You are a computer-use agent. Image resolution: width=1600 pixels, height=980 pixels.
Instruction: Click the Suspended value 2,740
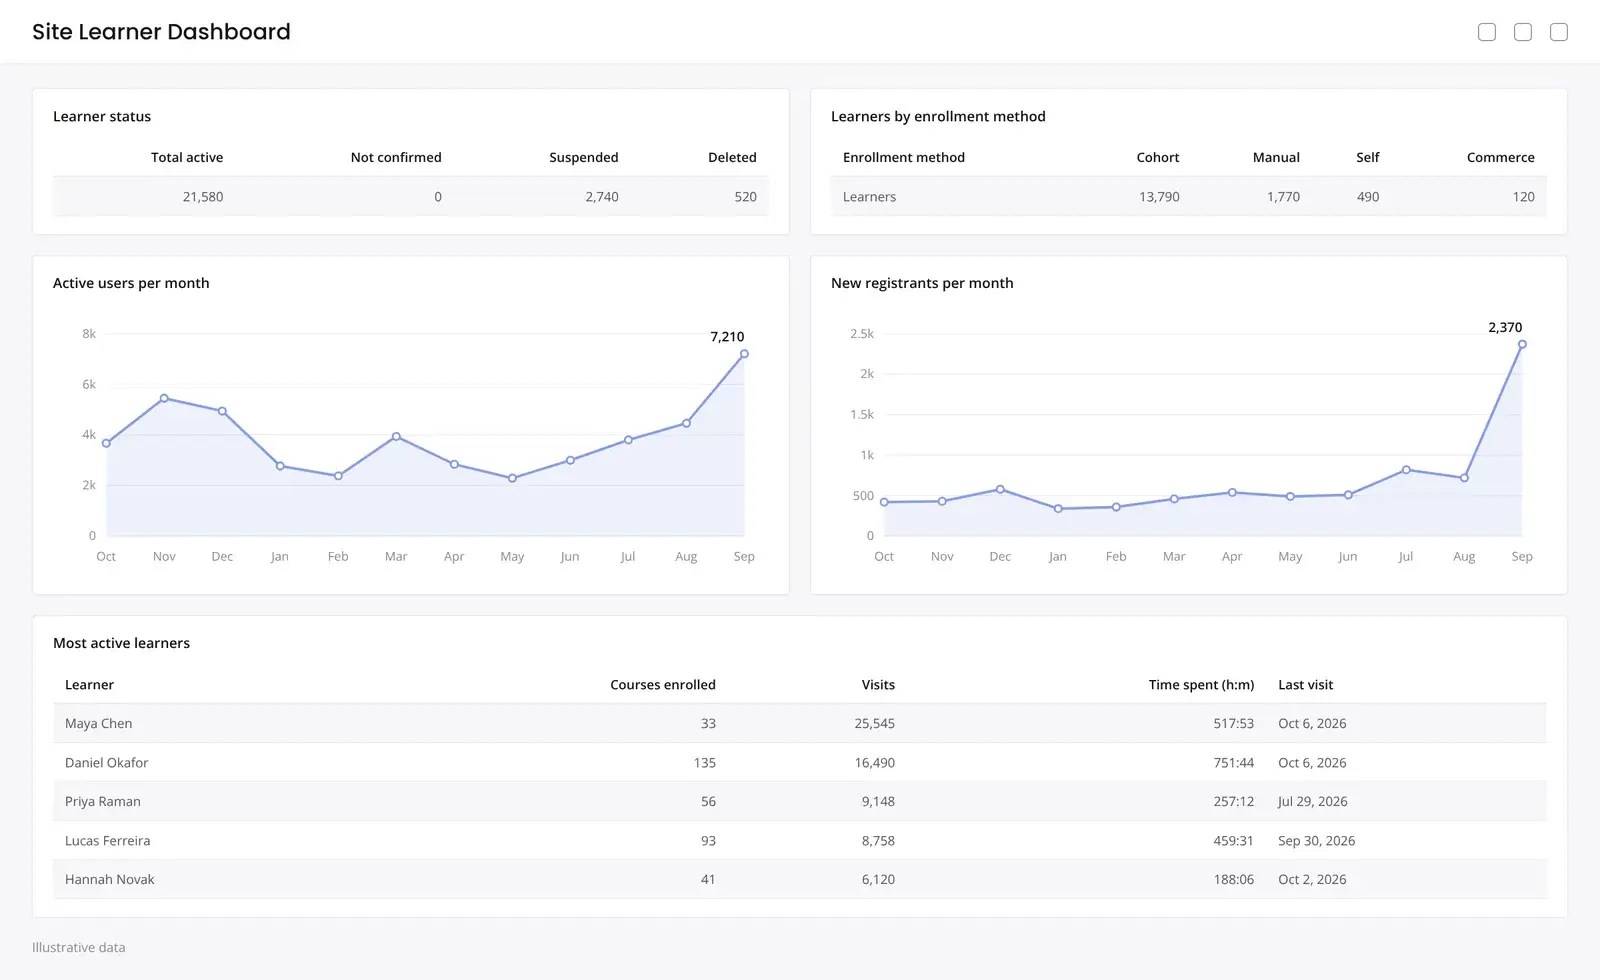(x=602, y=197)
